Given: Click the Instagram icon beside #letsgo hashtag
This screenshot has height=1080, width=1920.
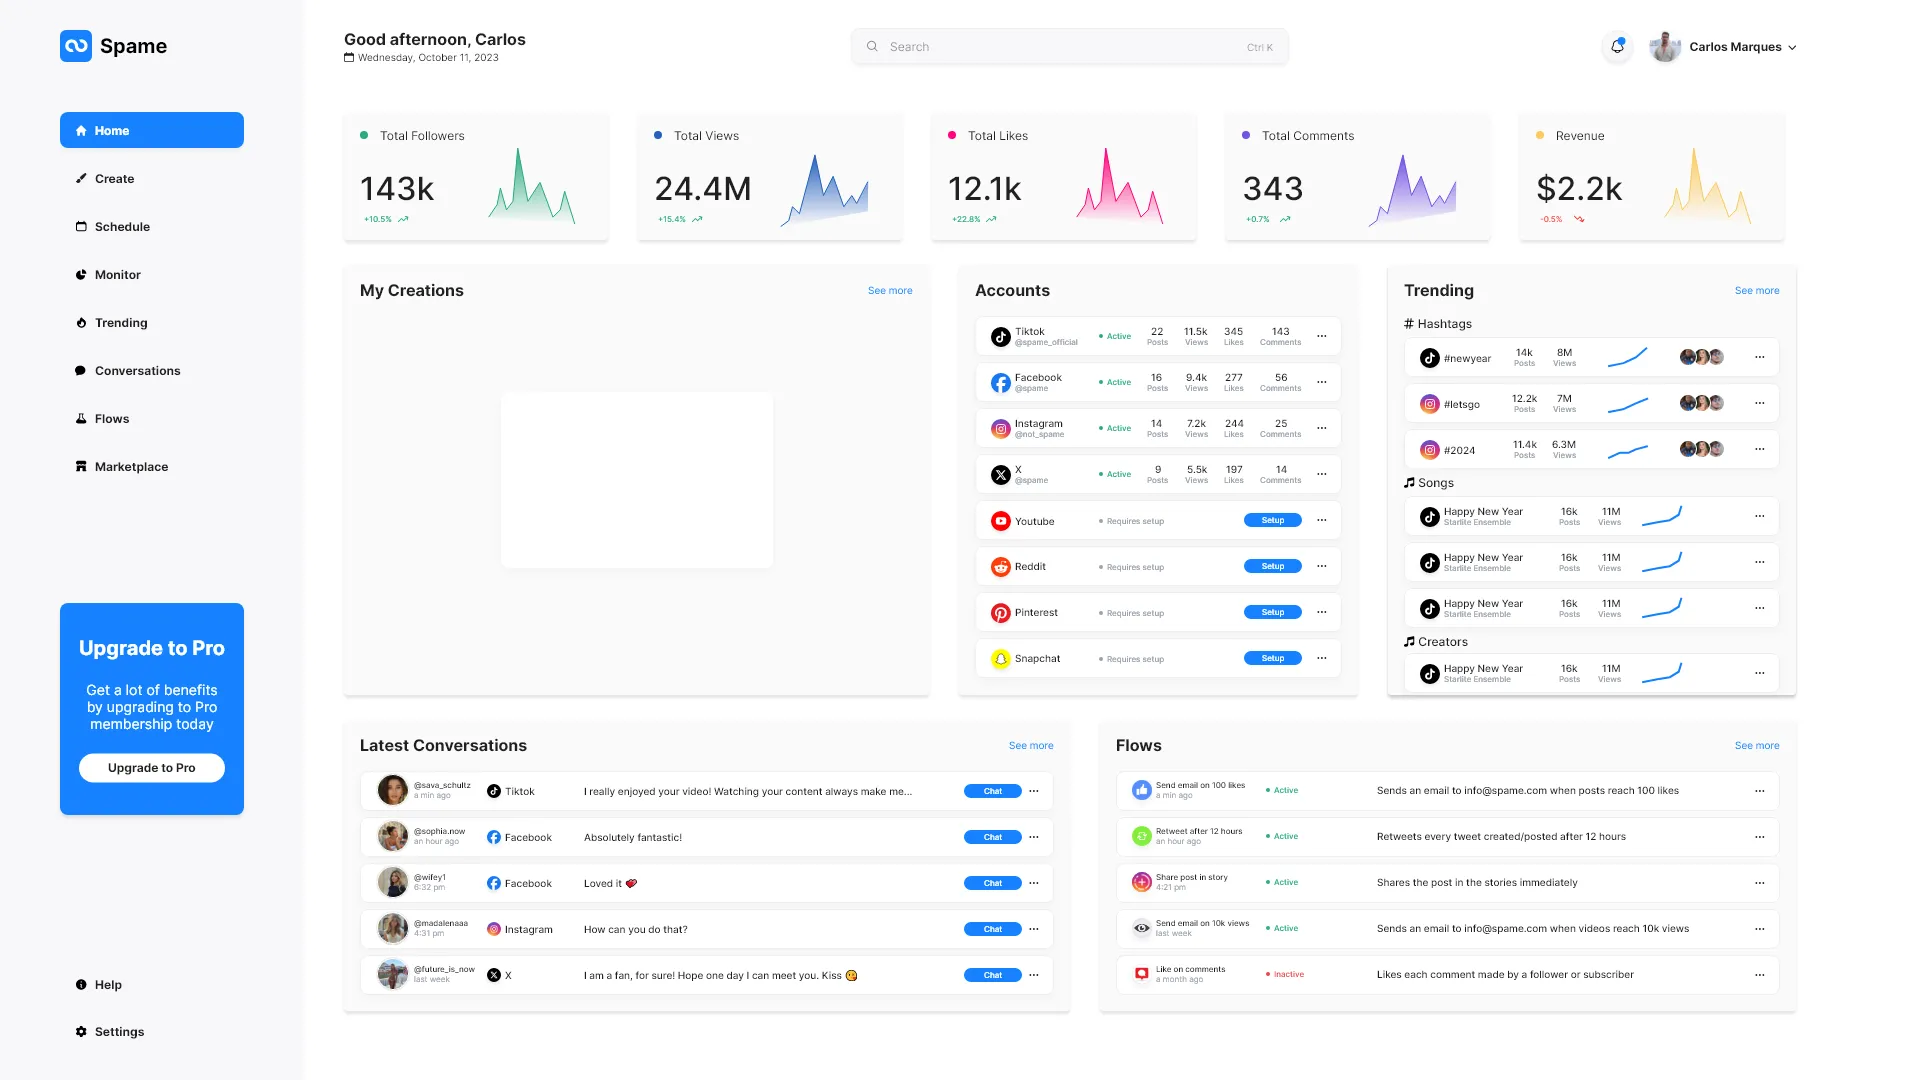Looking at the screenshot, I should point(1429,404).
